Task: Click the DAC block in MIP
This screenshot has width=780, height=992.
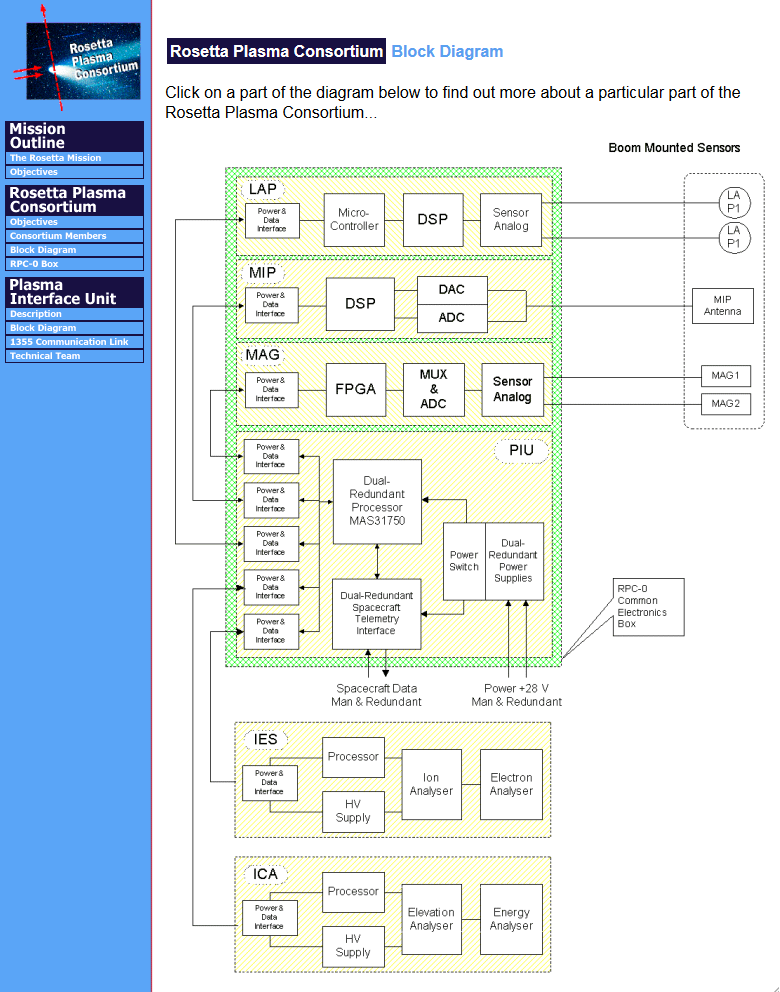Action: (452, 290)
